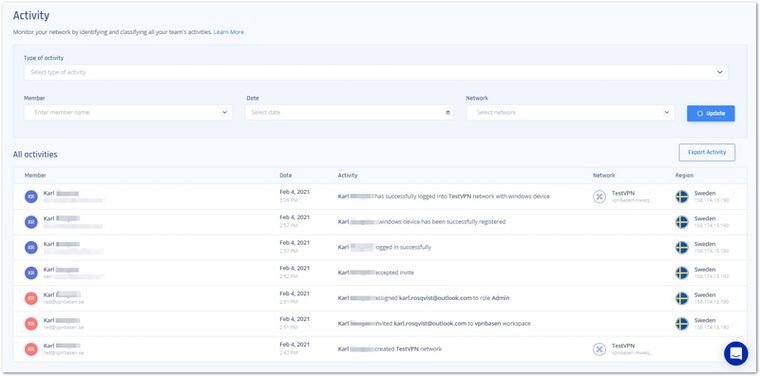Click red avatar in invited to workspace row

pyautogui.click(x=31, y=324)
